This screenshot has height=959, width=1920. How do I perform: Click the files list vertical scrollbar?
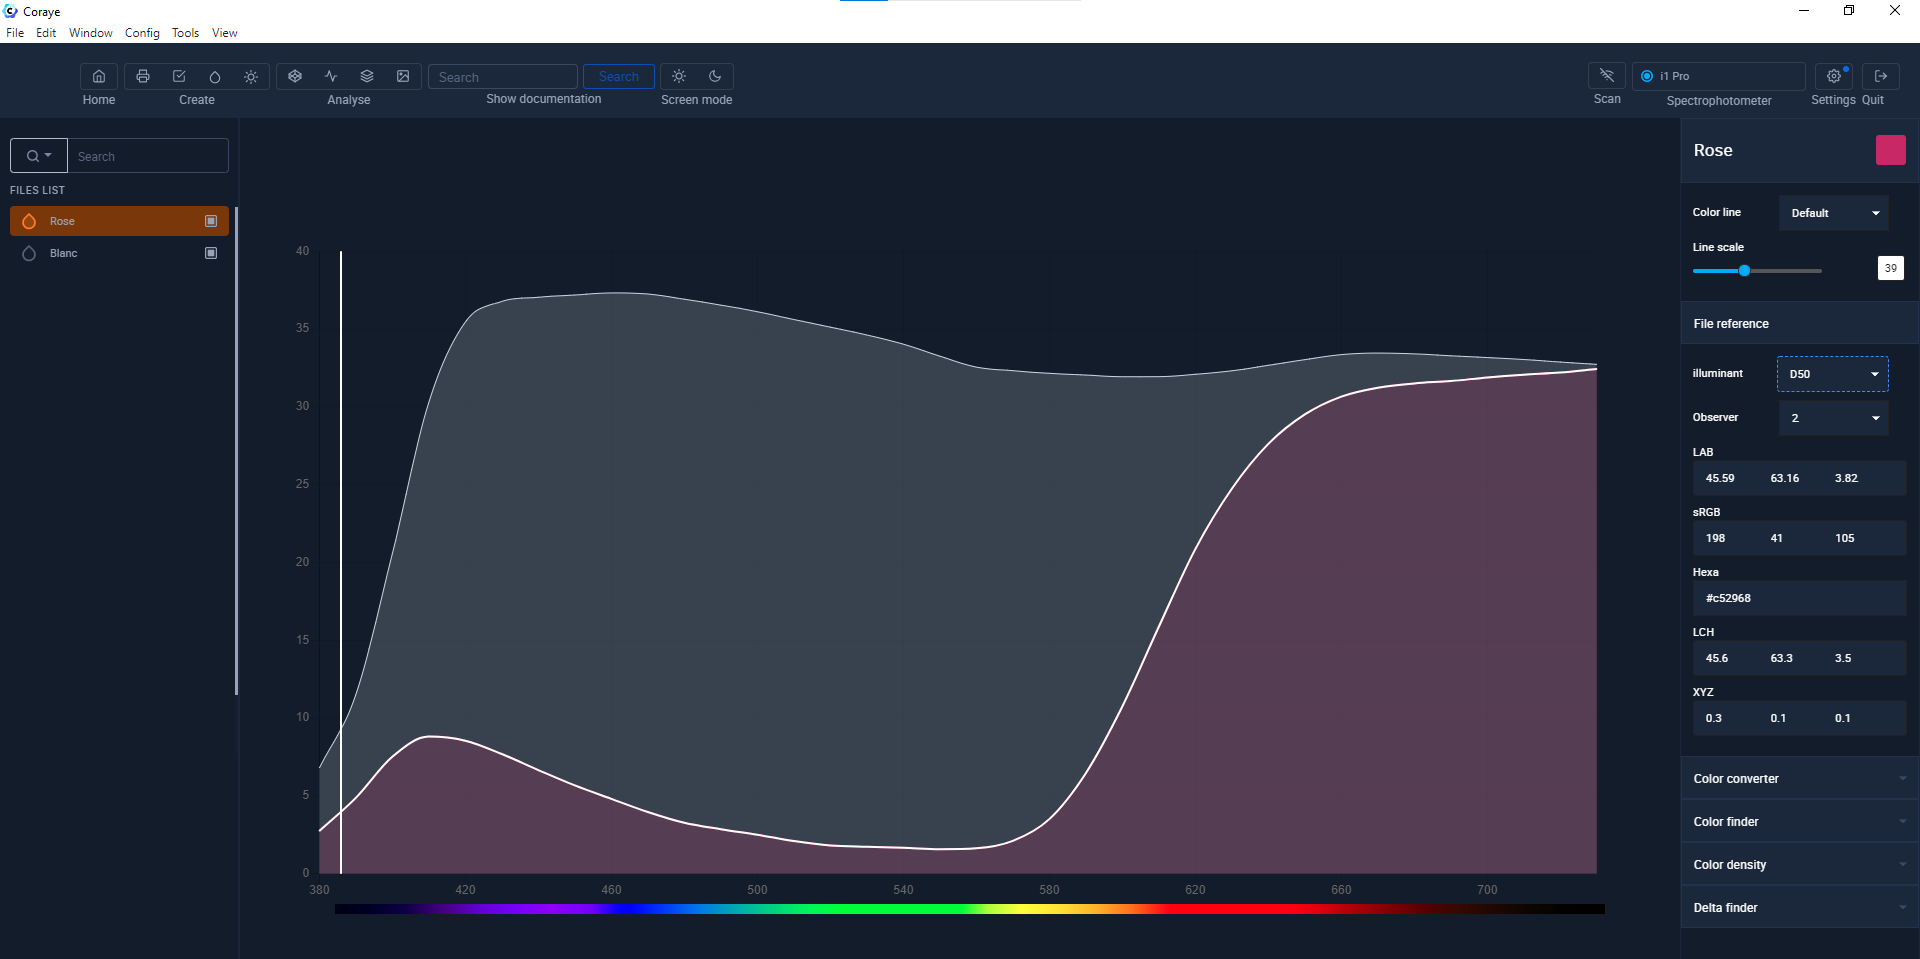(236, 451)
